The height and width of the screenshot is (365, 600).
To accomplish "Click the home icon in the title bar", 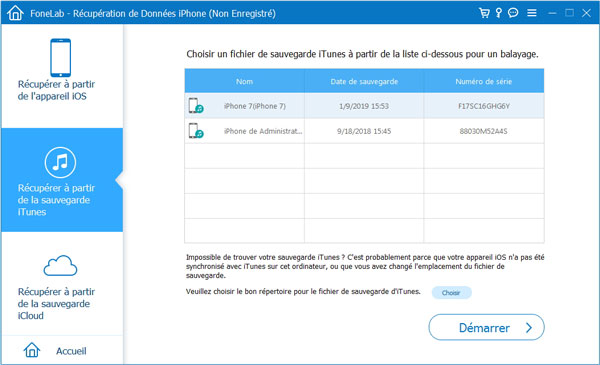I will [15, 13].
